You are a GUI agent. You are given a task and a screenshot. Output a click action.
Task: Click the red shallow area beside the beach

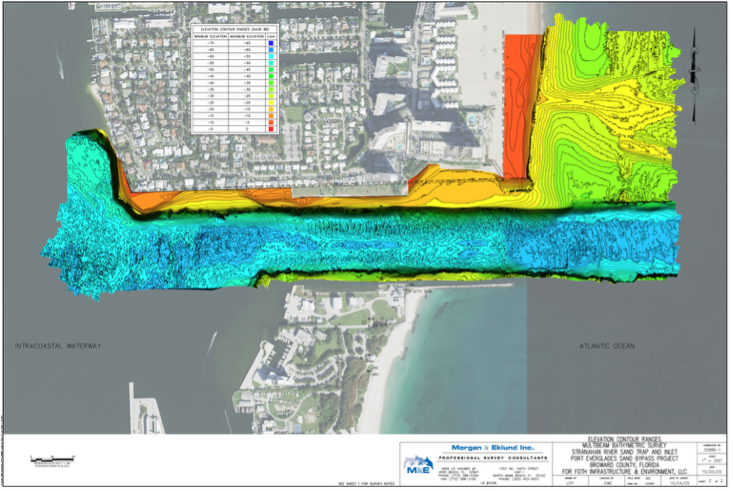(x=519, y=105)
